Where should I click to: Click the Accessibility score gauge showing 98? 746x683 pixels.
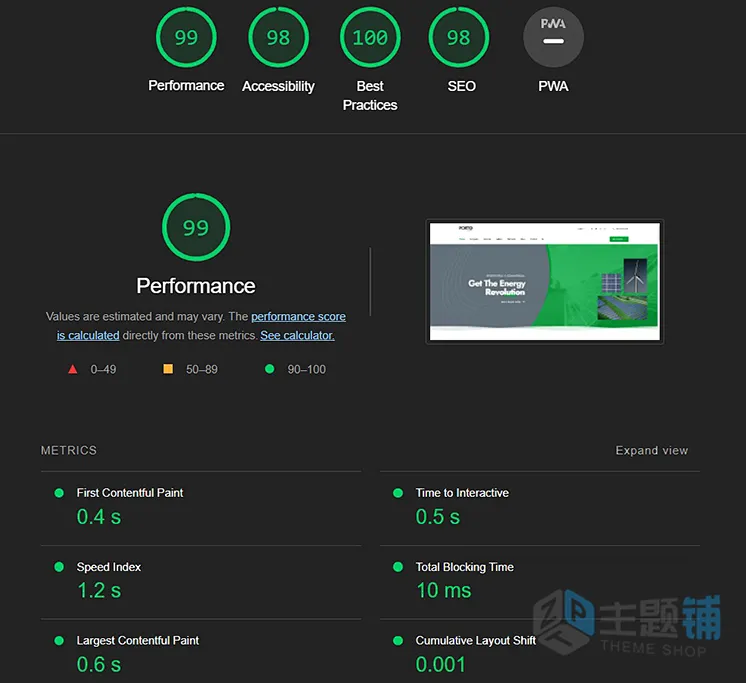(278, 37)
